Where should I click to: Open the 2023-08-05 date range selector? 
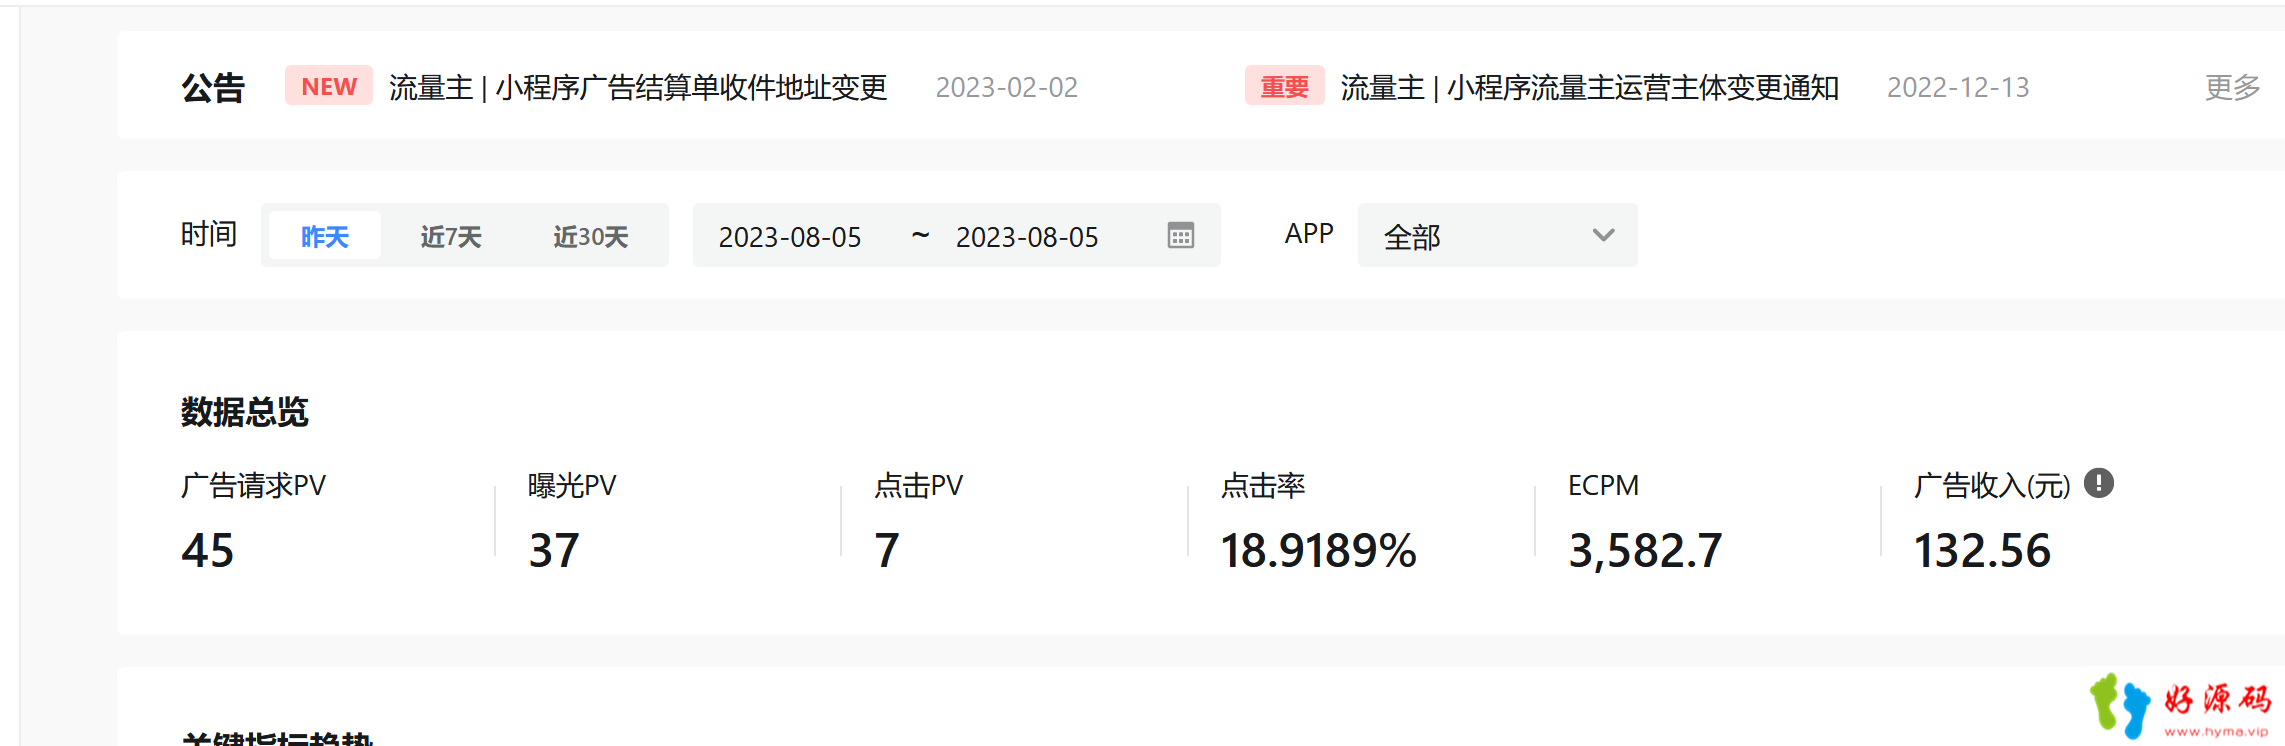(956, 236)
